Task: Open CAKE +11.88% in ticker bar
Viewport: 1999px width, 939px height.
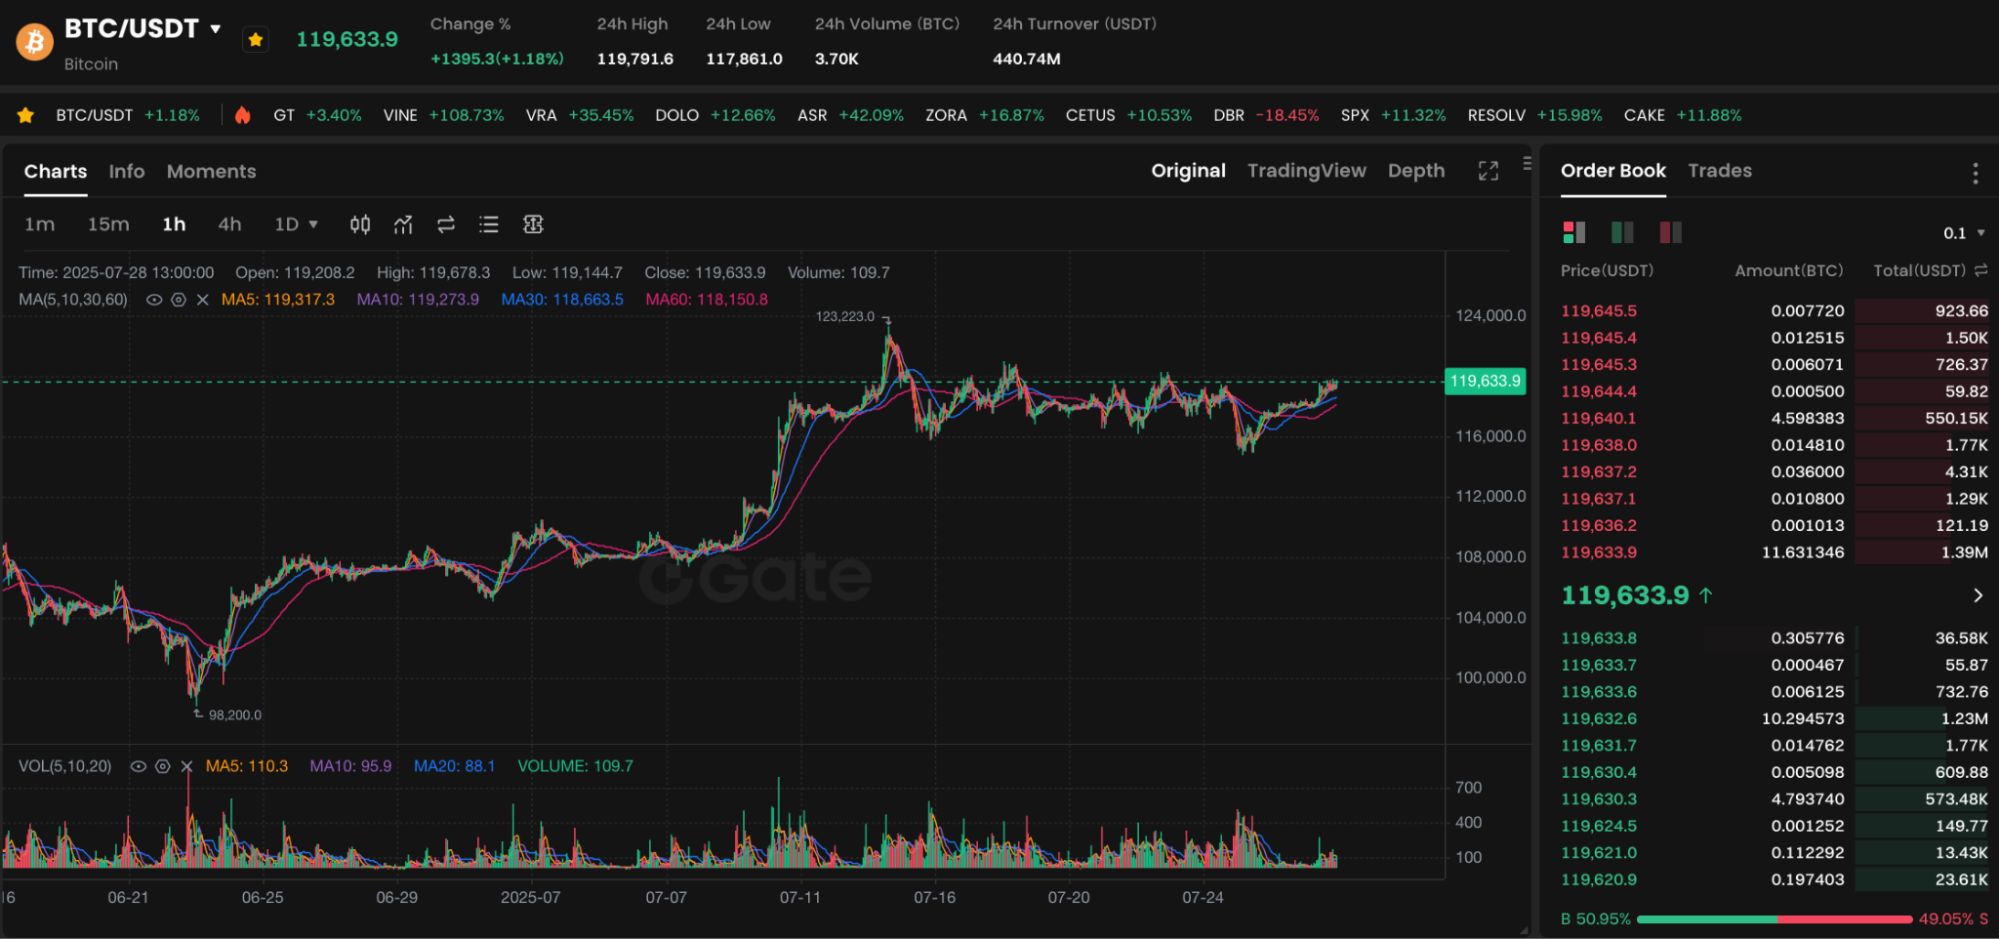Action: 1682,116
